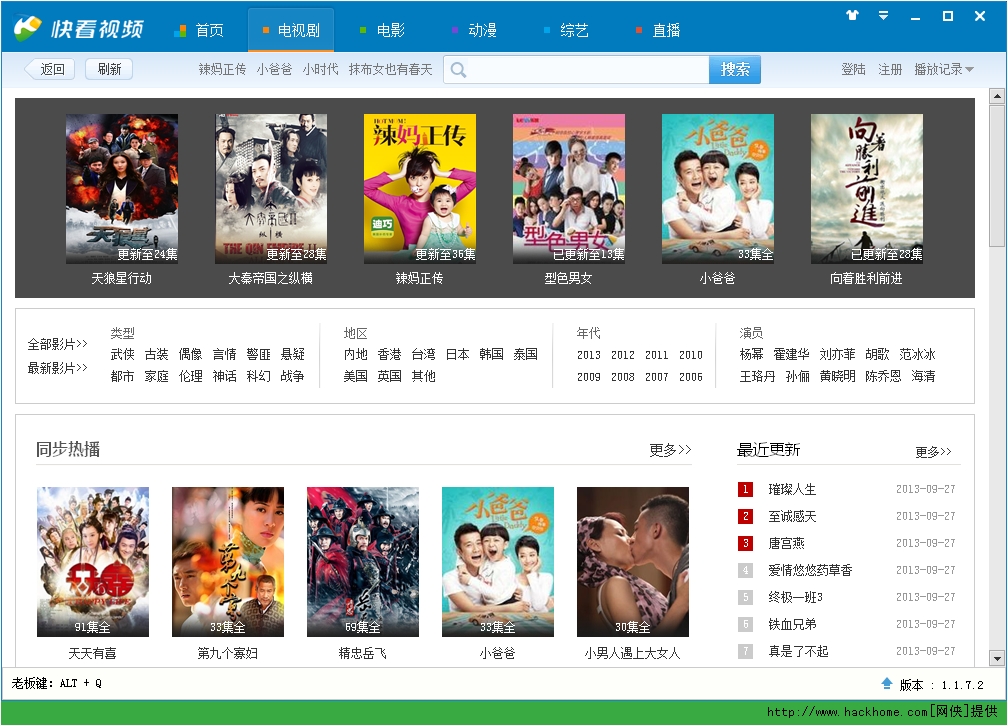Expand 最新影片>> listing

coord(57,368)
